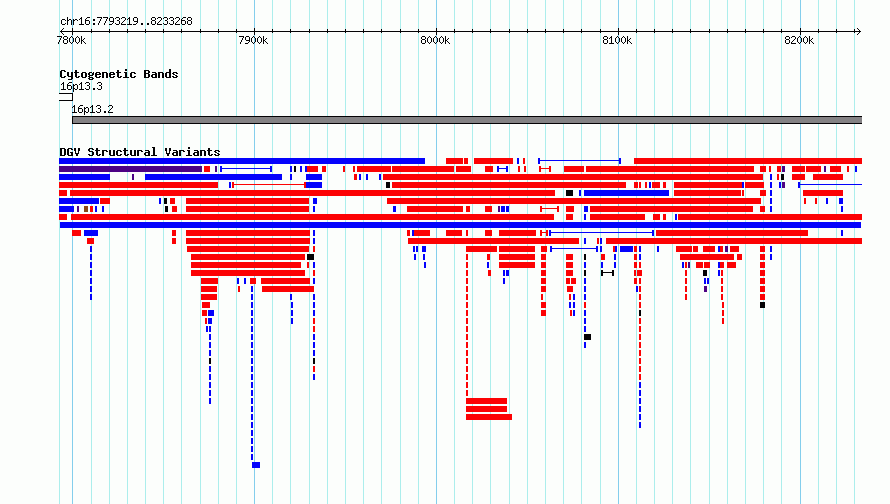The width and height of the screenshot is (890, 504).
Task: Select the purple variant bar near 7800k
Action: click(131, 169)
